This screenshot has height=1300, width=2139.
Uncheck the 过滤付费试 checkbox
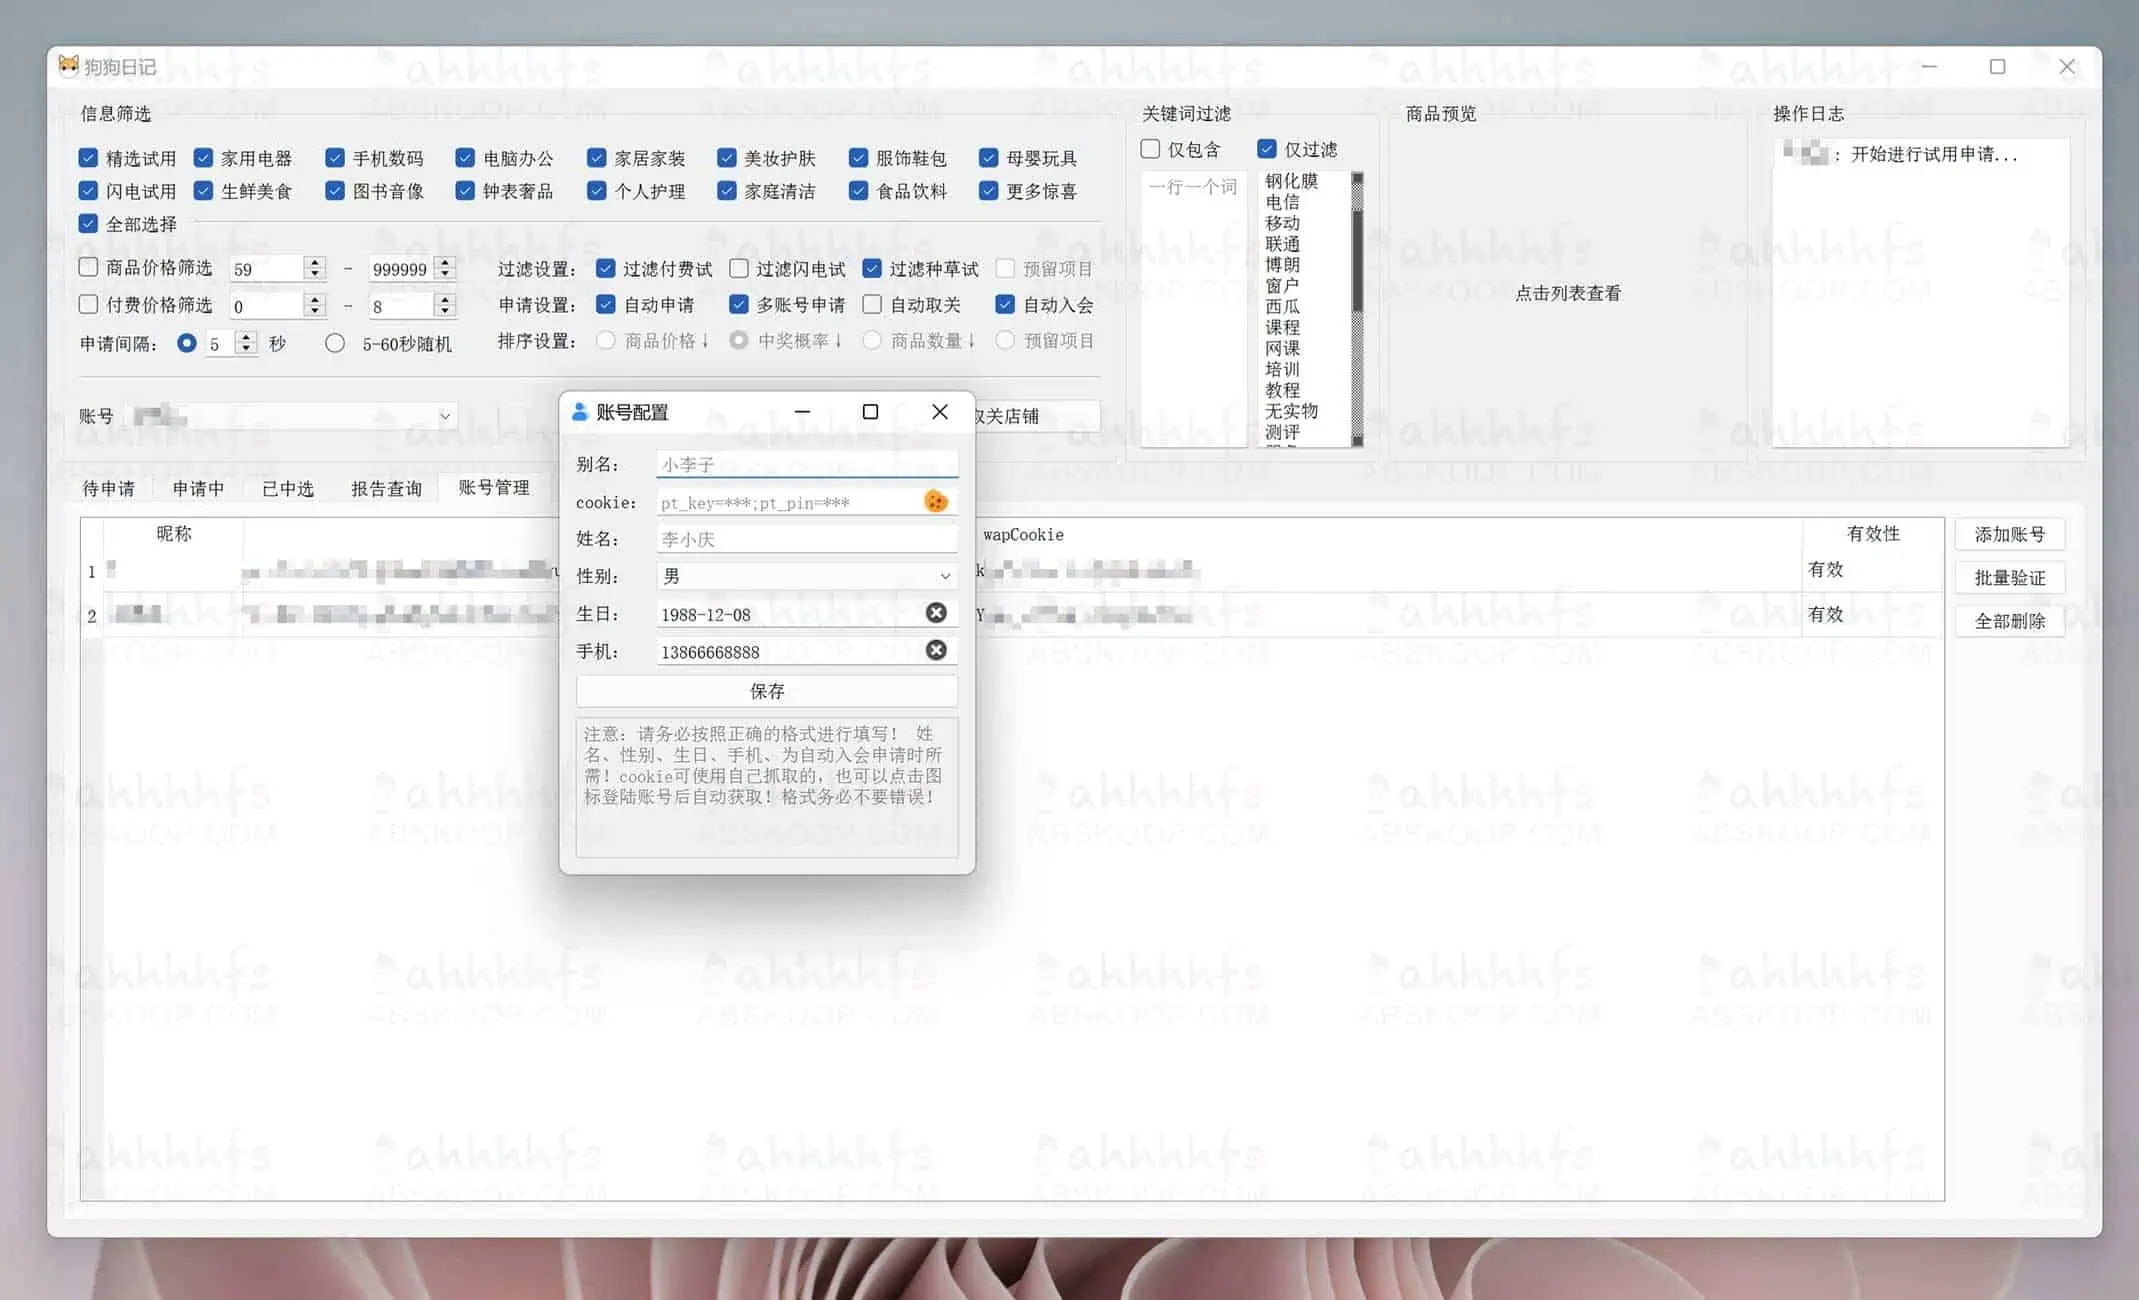pos(605,268)
